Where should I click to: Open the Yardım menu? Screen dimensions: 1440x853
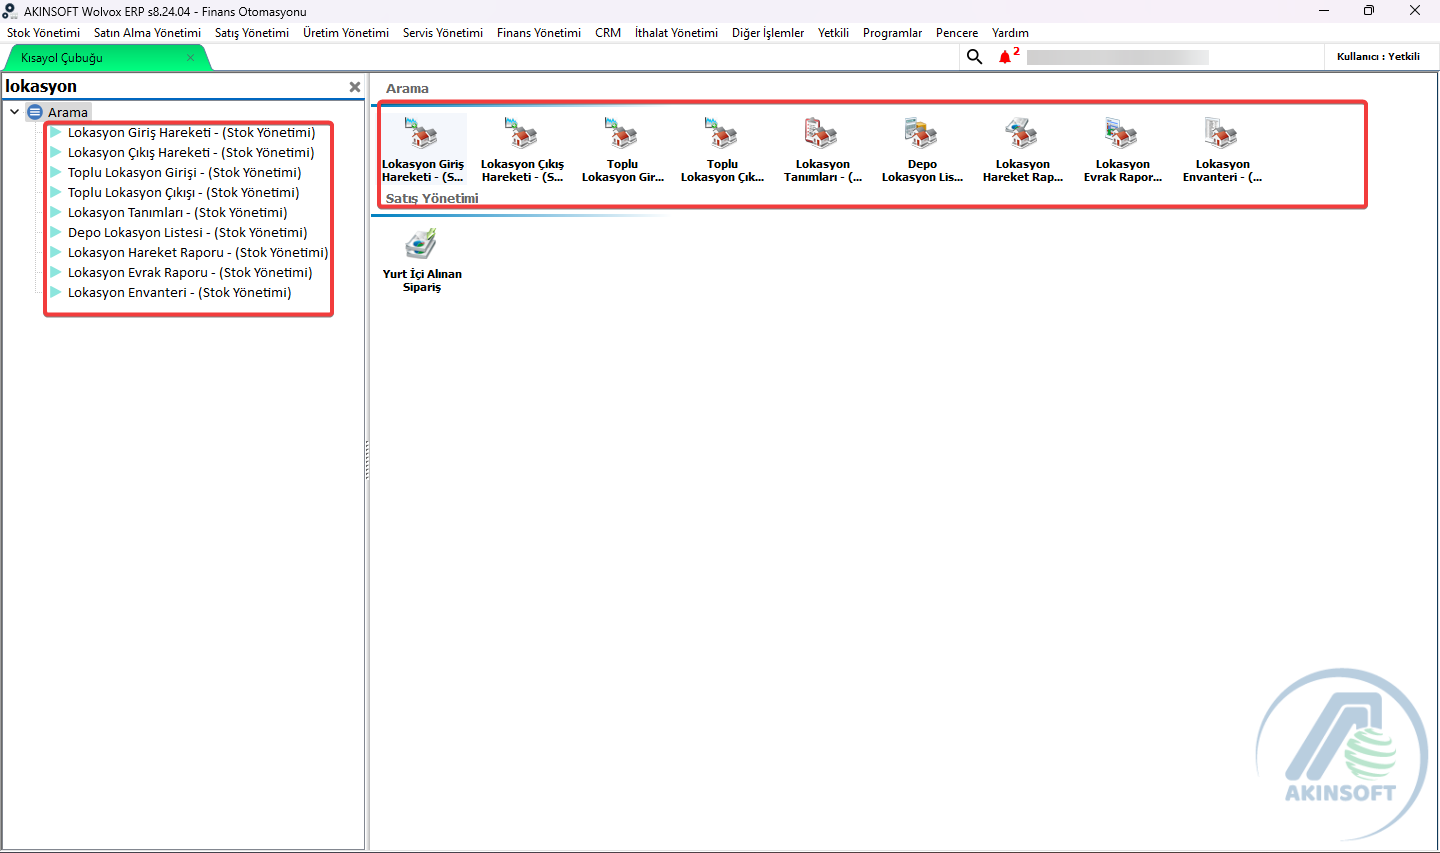point(1010,33)
